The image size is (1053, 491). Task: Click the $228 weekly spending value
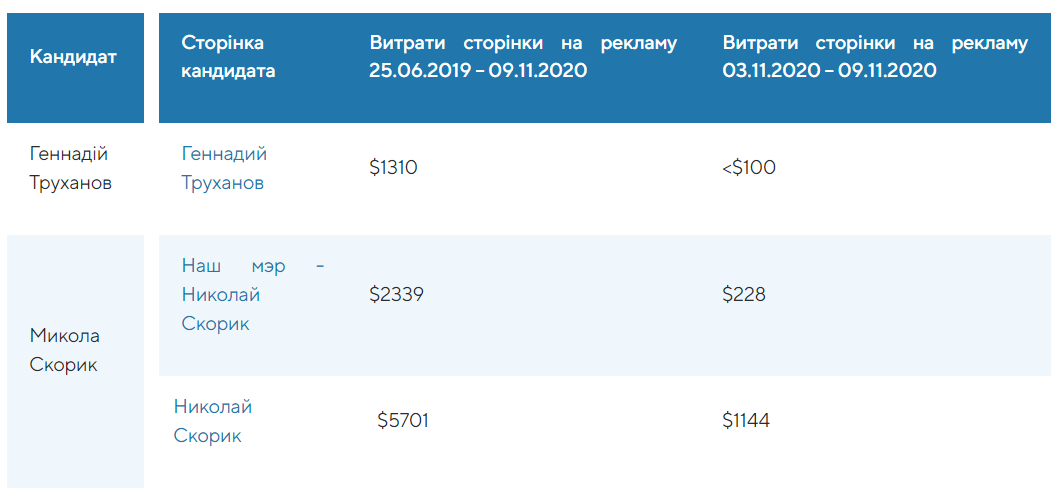pyautogui.click(x=744, y=295)
